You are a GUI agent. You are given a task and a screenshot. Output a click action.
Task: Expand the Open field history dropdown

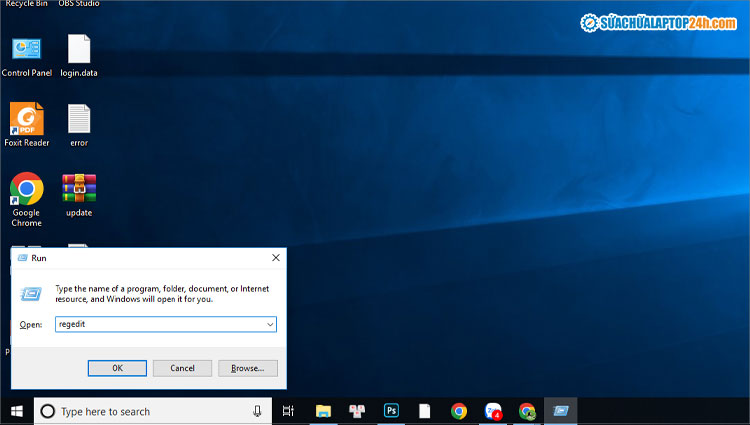269,325
